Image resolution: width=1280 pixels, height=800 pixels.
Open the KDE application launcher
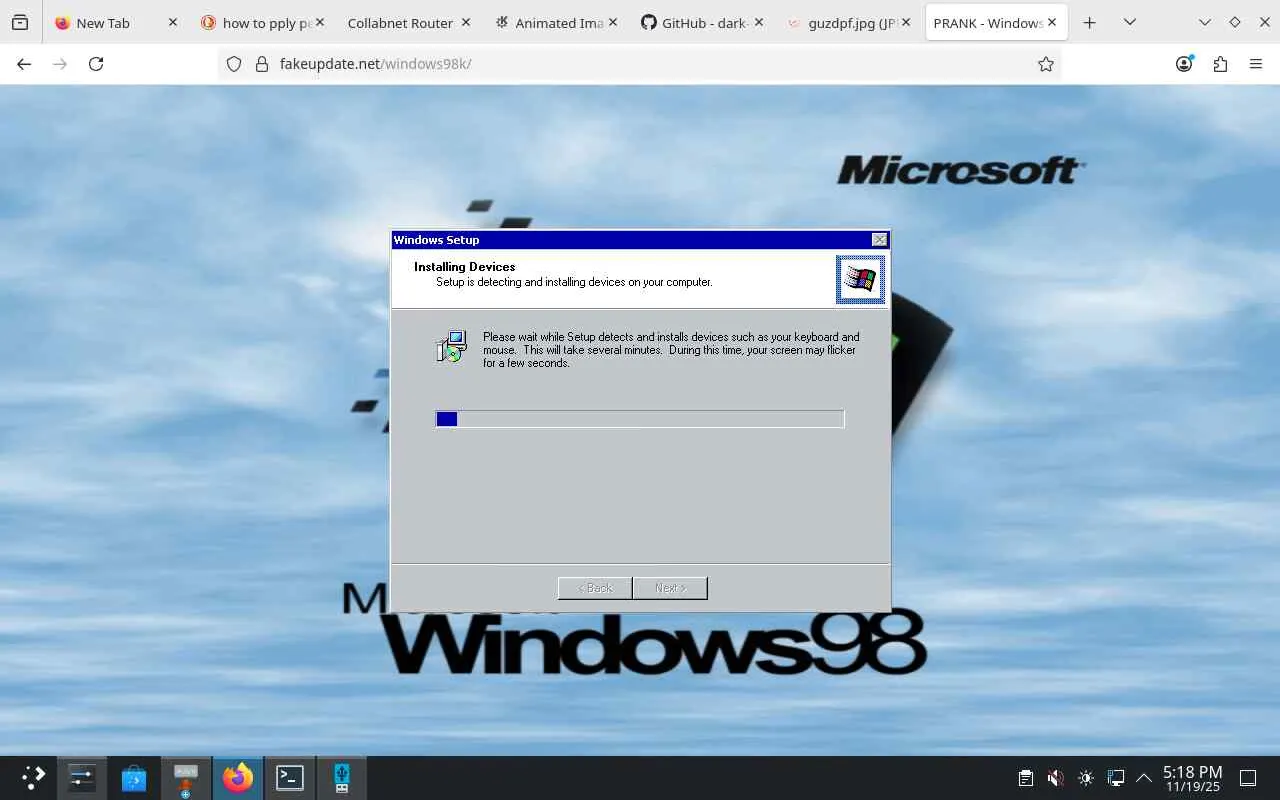(x=34, y=777)
